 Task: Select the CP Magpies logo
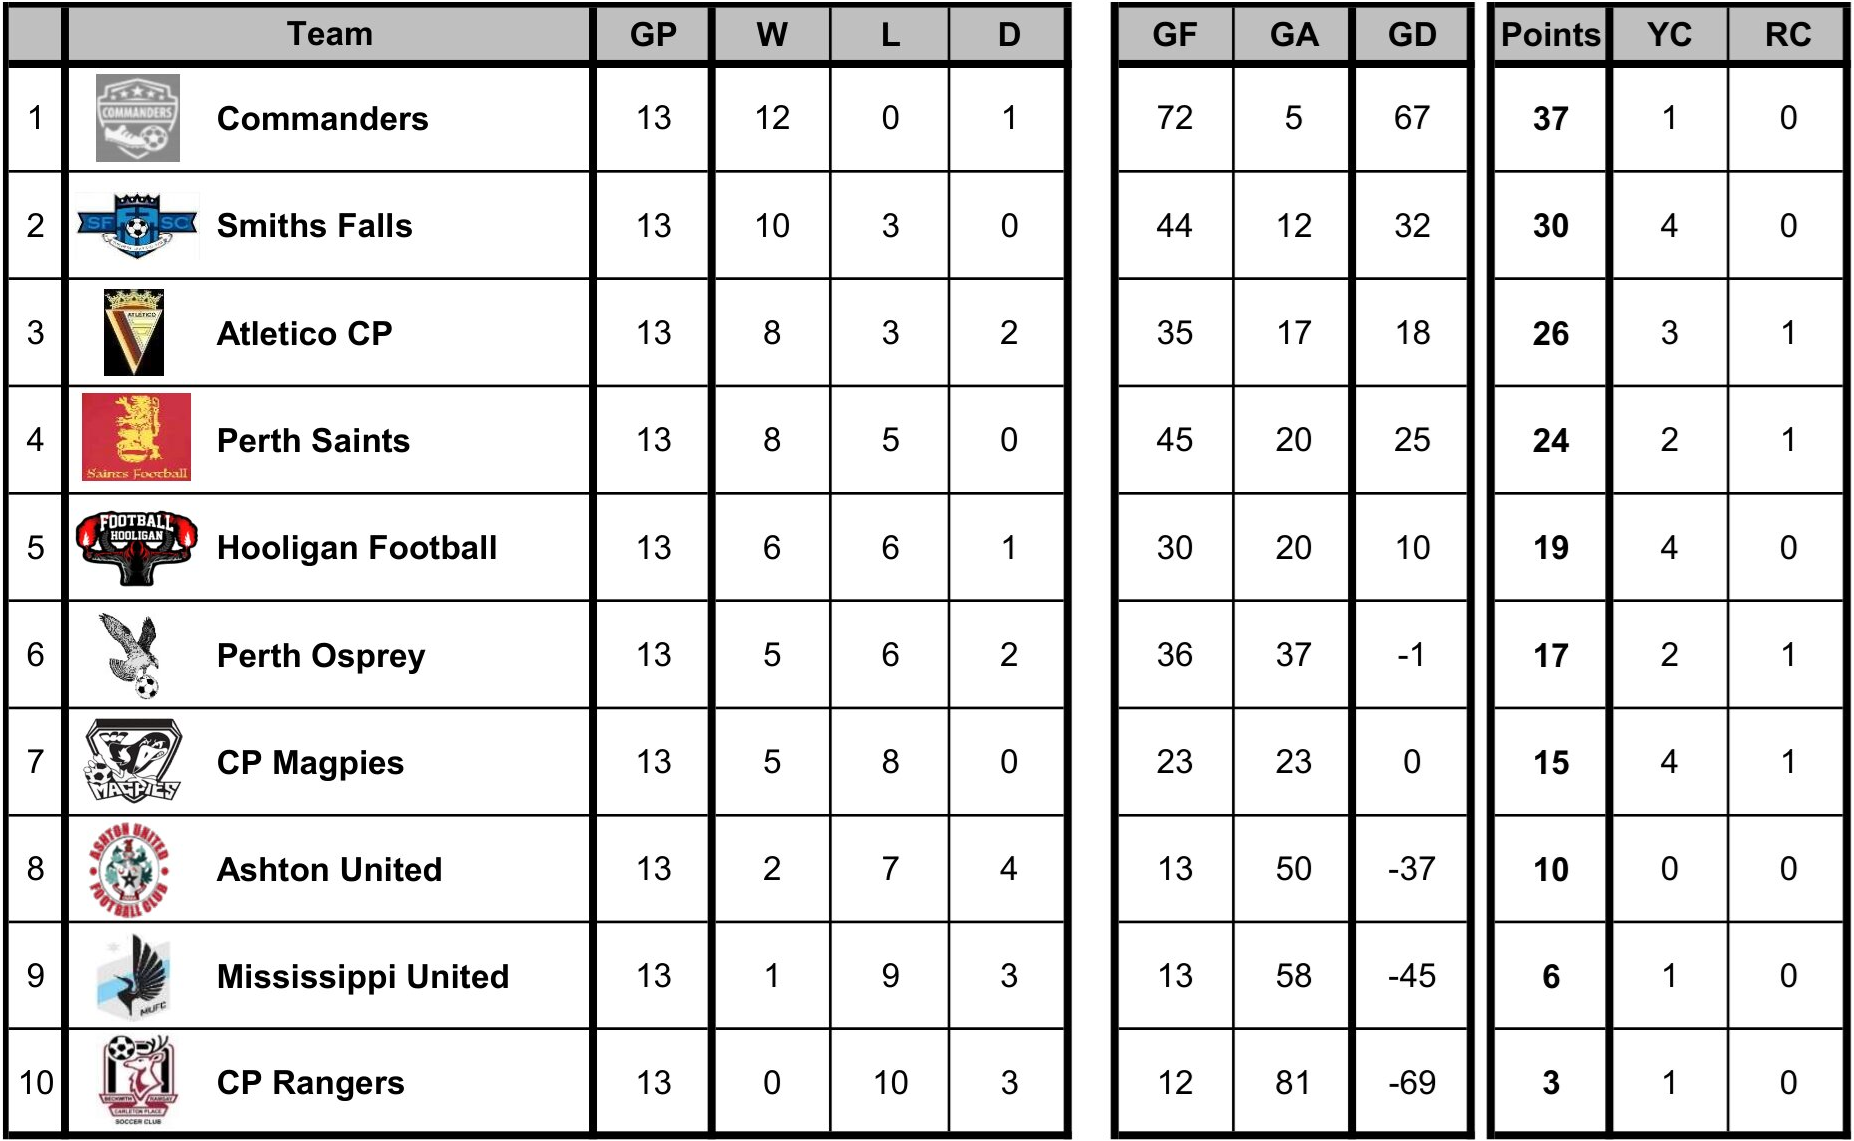click(x=134, y=761)
